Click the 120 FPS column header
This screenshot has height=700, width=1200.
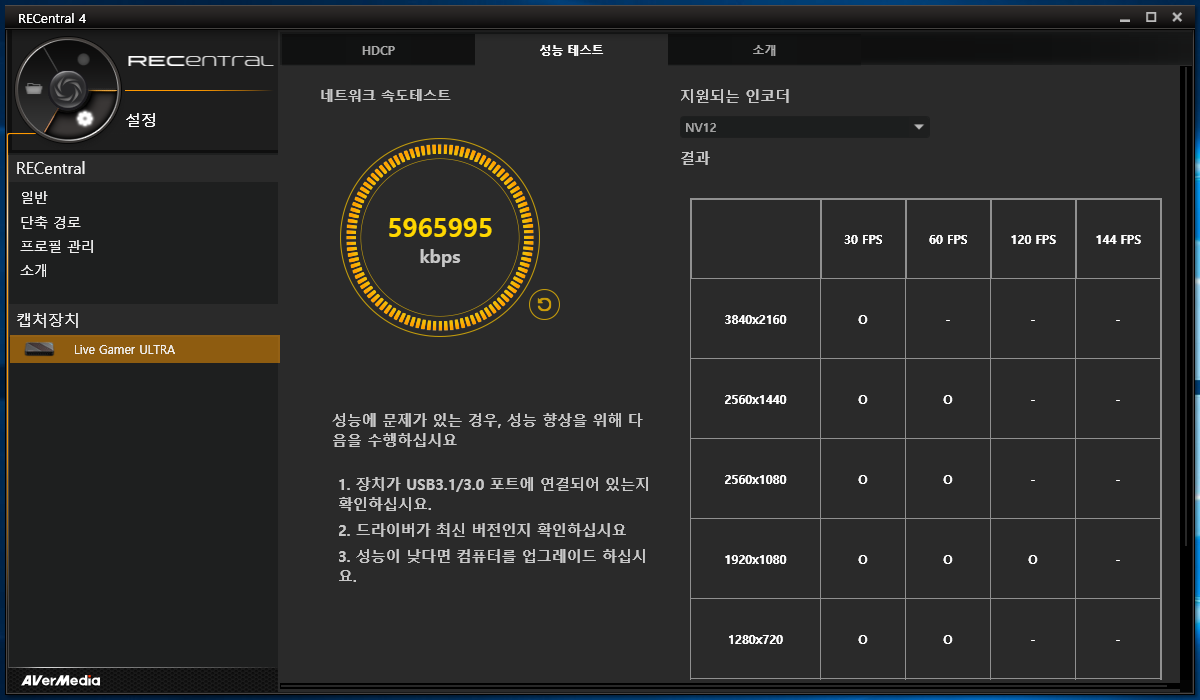tap(1033, 239)
